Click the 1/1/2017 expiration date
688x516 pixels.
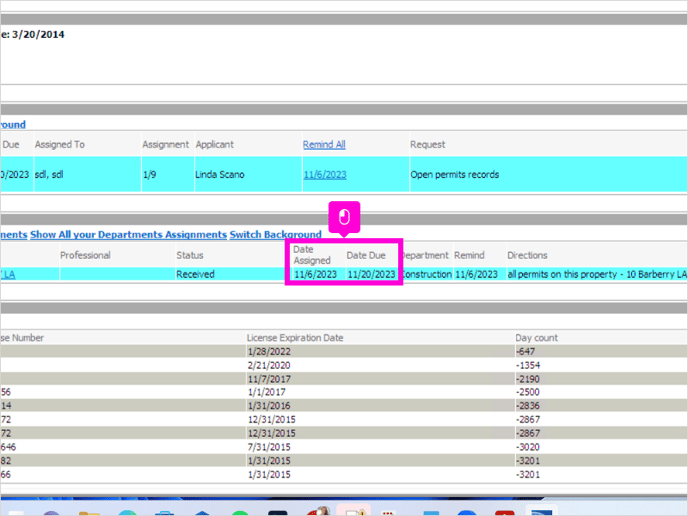coord(266,392)
